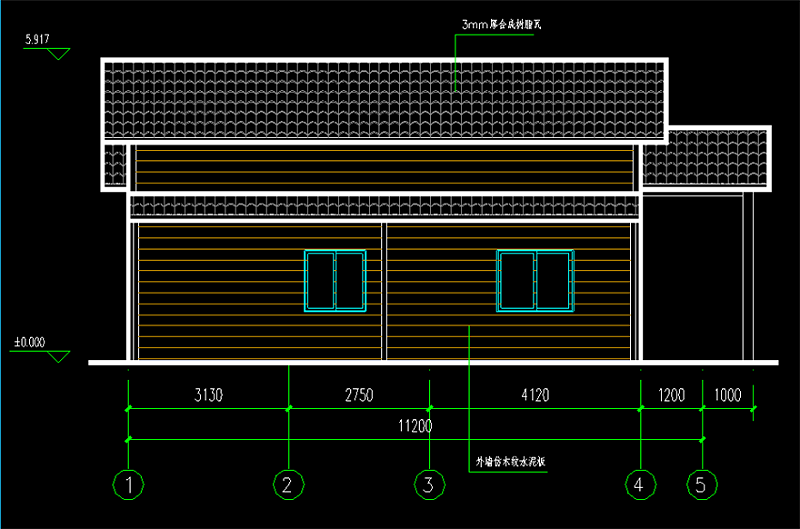The width and height of the screenshot is (800, 529).
Task: Select the overall 11200 dimension text
Action: coord(415,426)
